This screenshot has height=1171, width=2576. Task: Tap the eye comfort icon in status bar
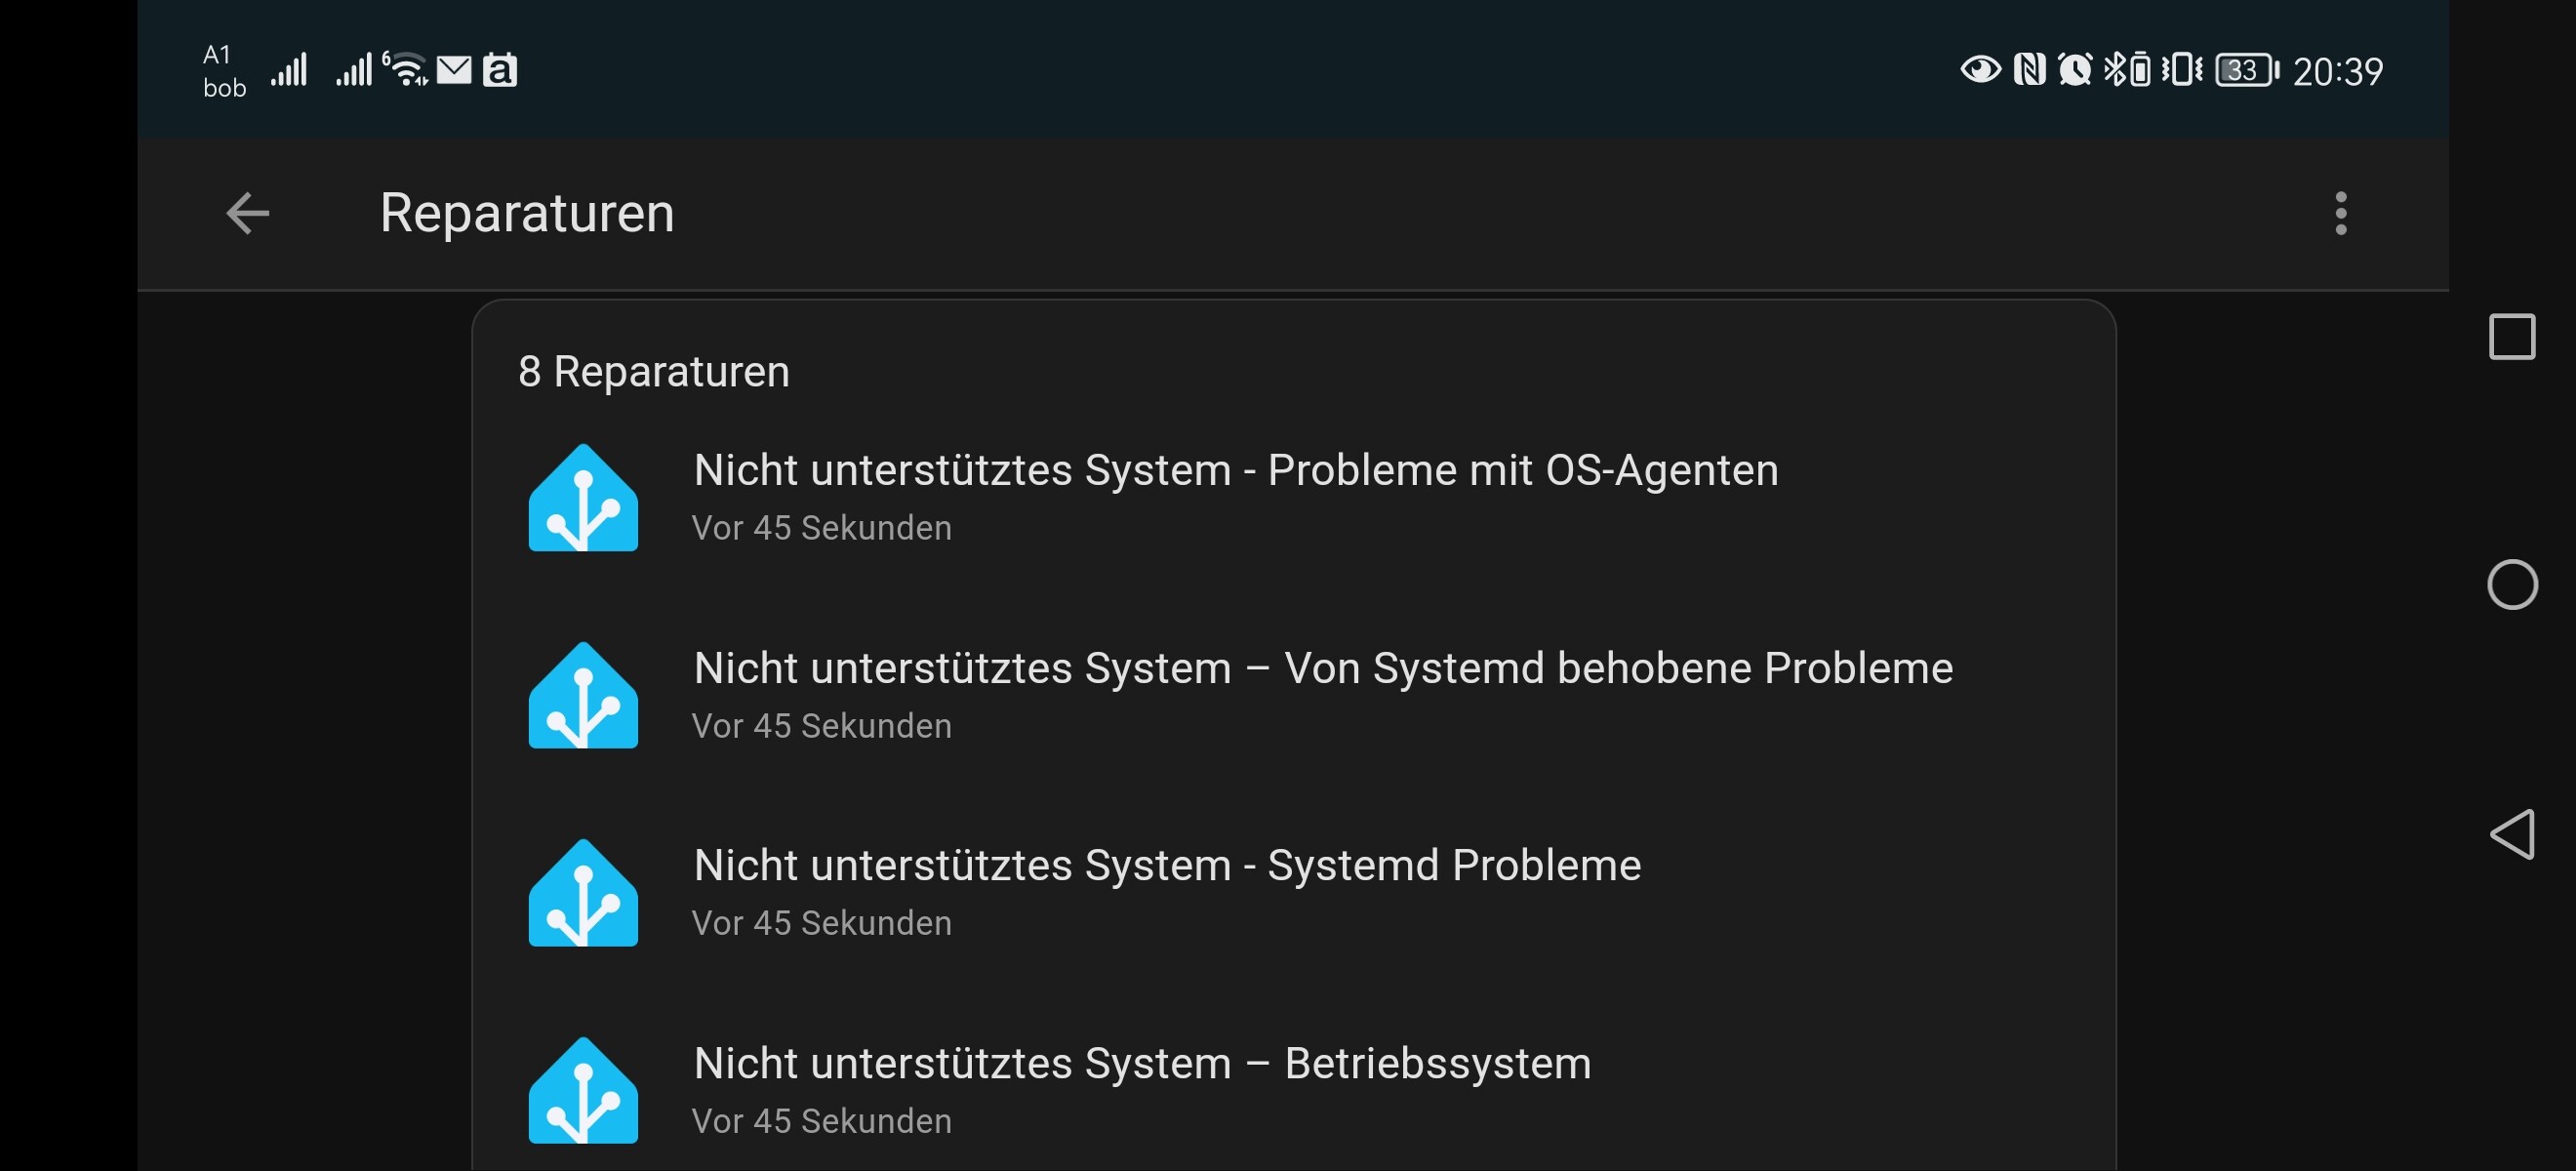[1979, 69]
